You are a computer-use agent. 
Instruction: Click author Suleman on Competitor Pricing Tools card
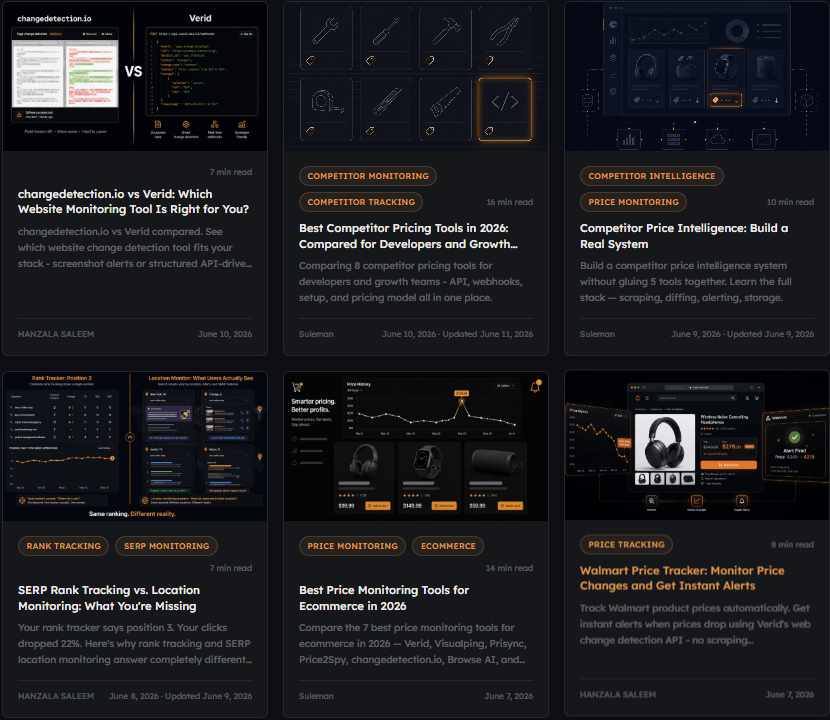[317, 334]
